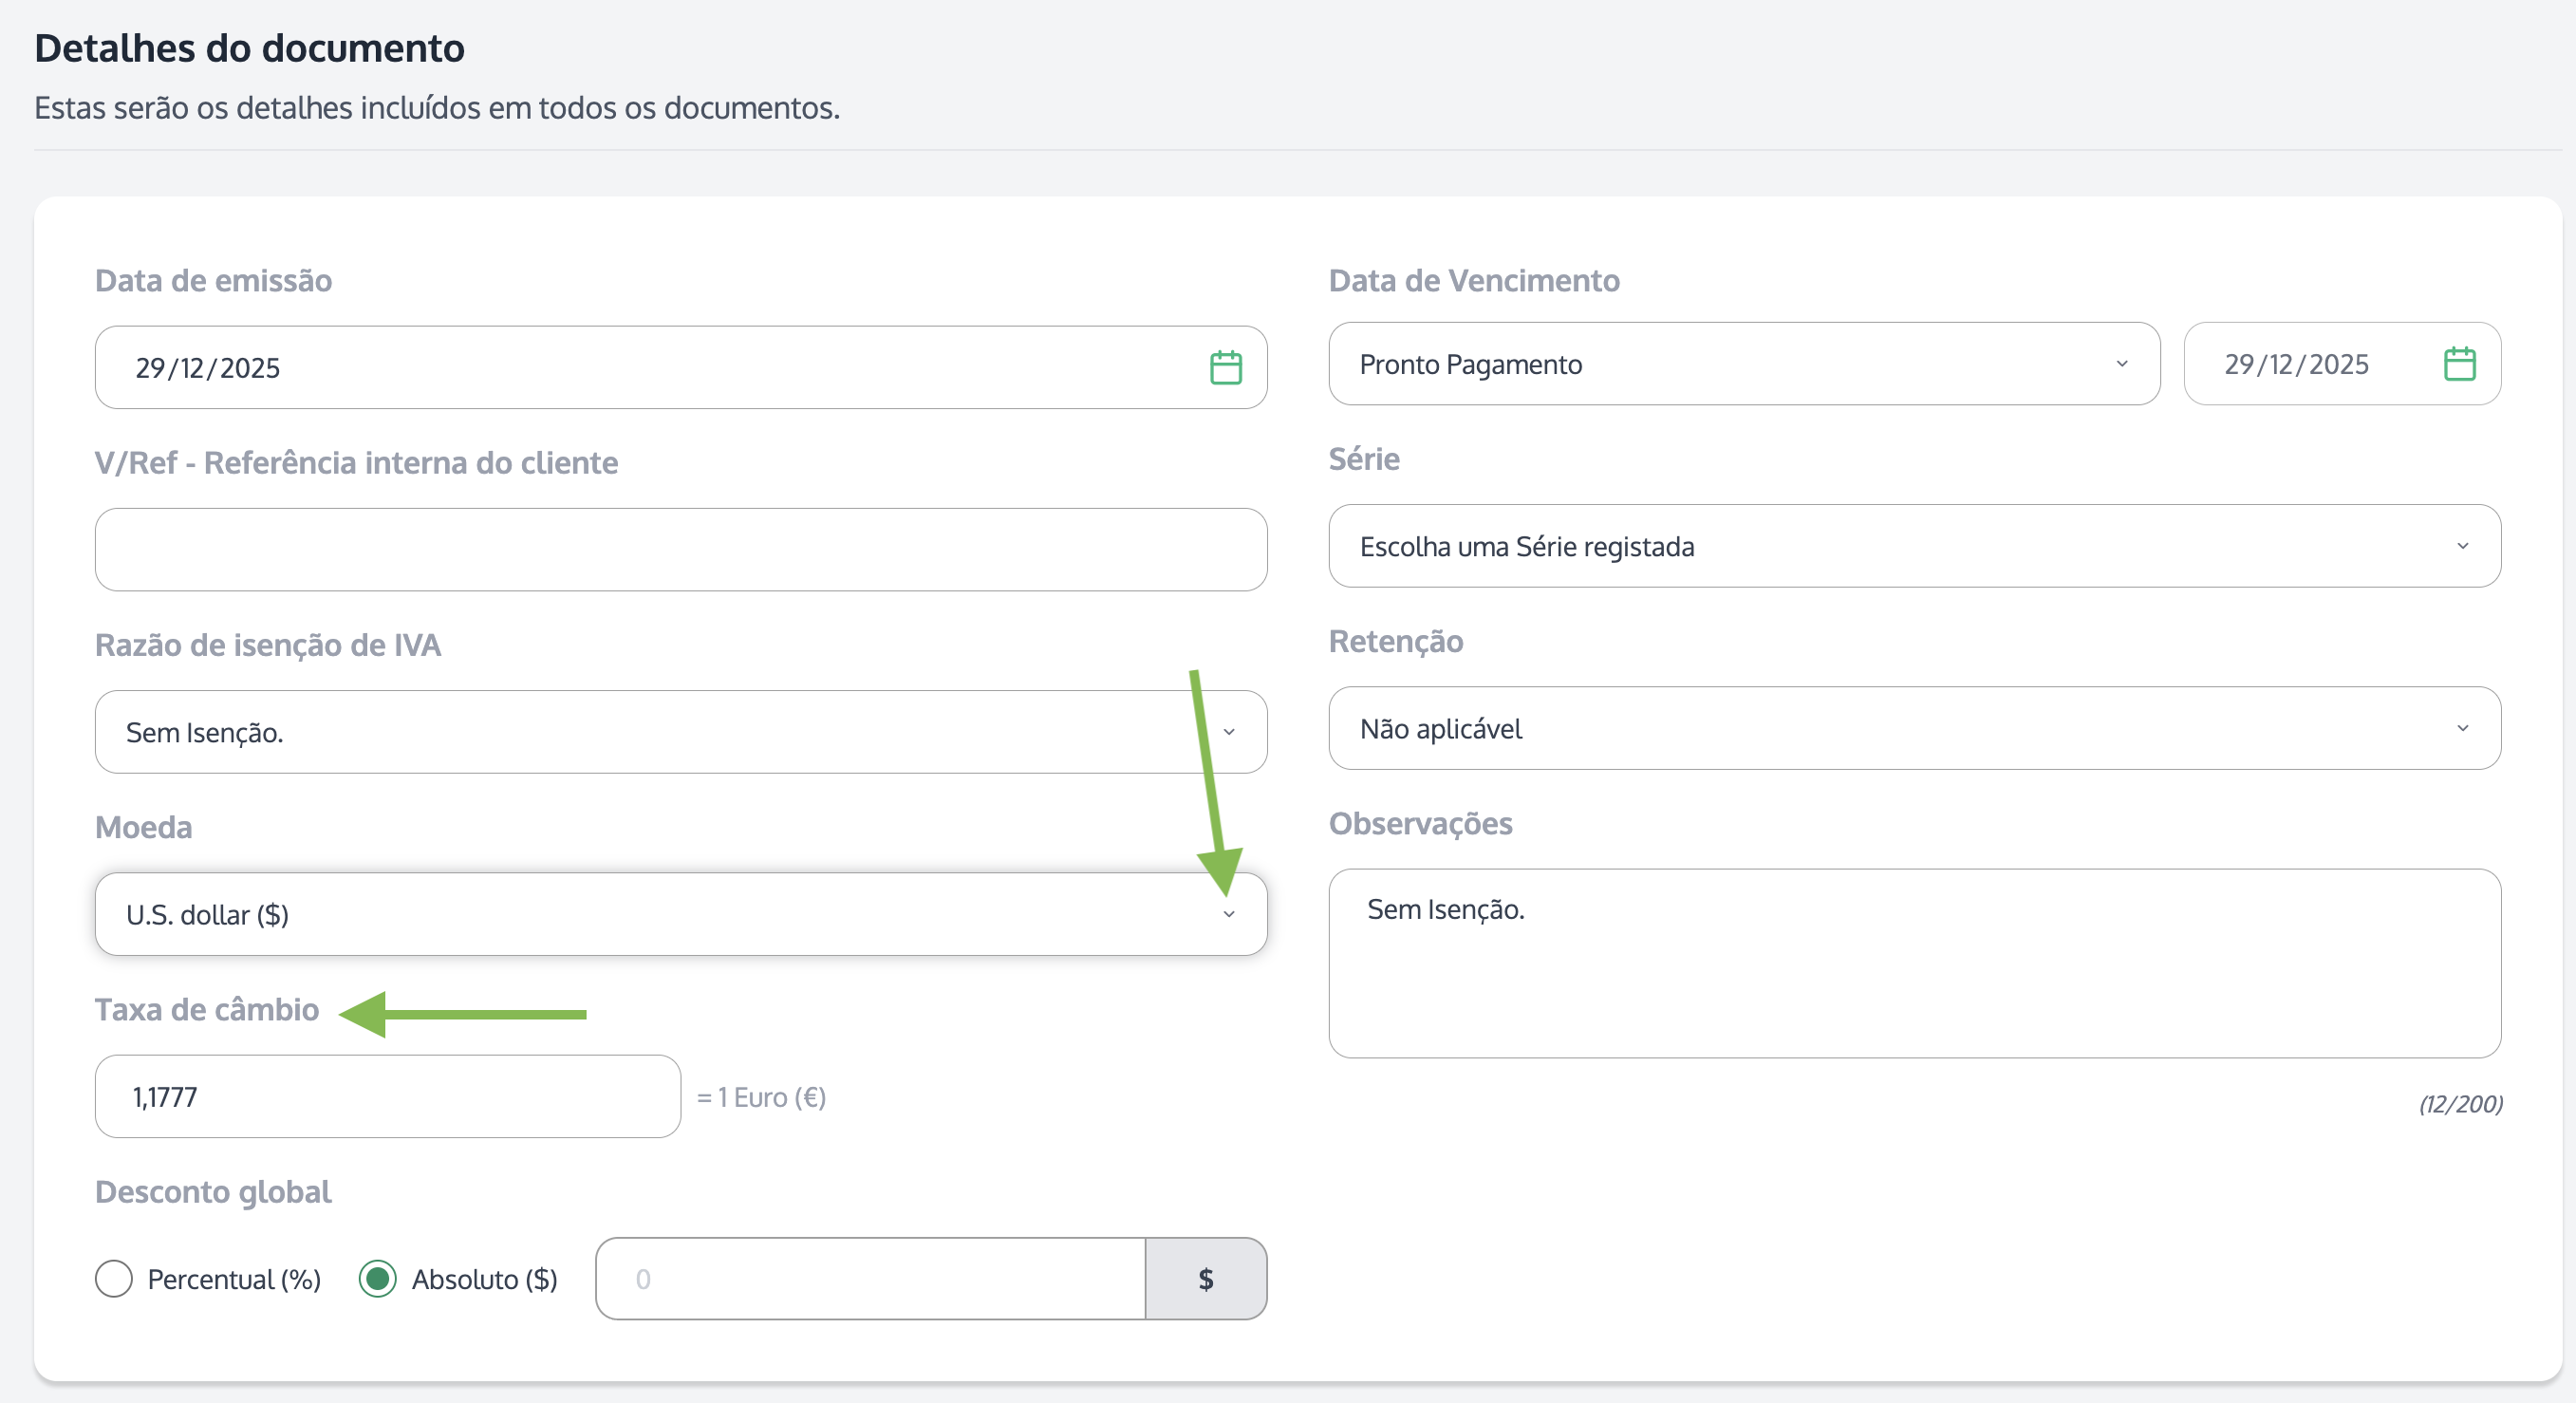Image resolution: width=2576 pixels, height=1403 pixels.
Task: Click the Observações text area
Action: [1913, 962]
